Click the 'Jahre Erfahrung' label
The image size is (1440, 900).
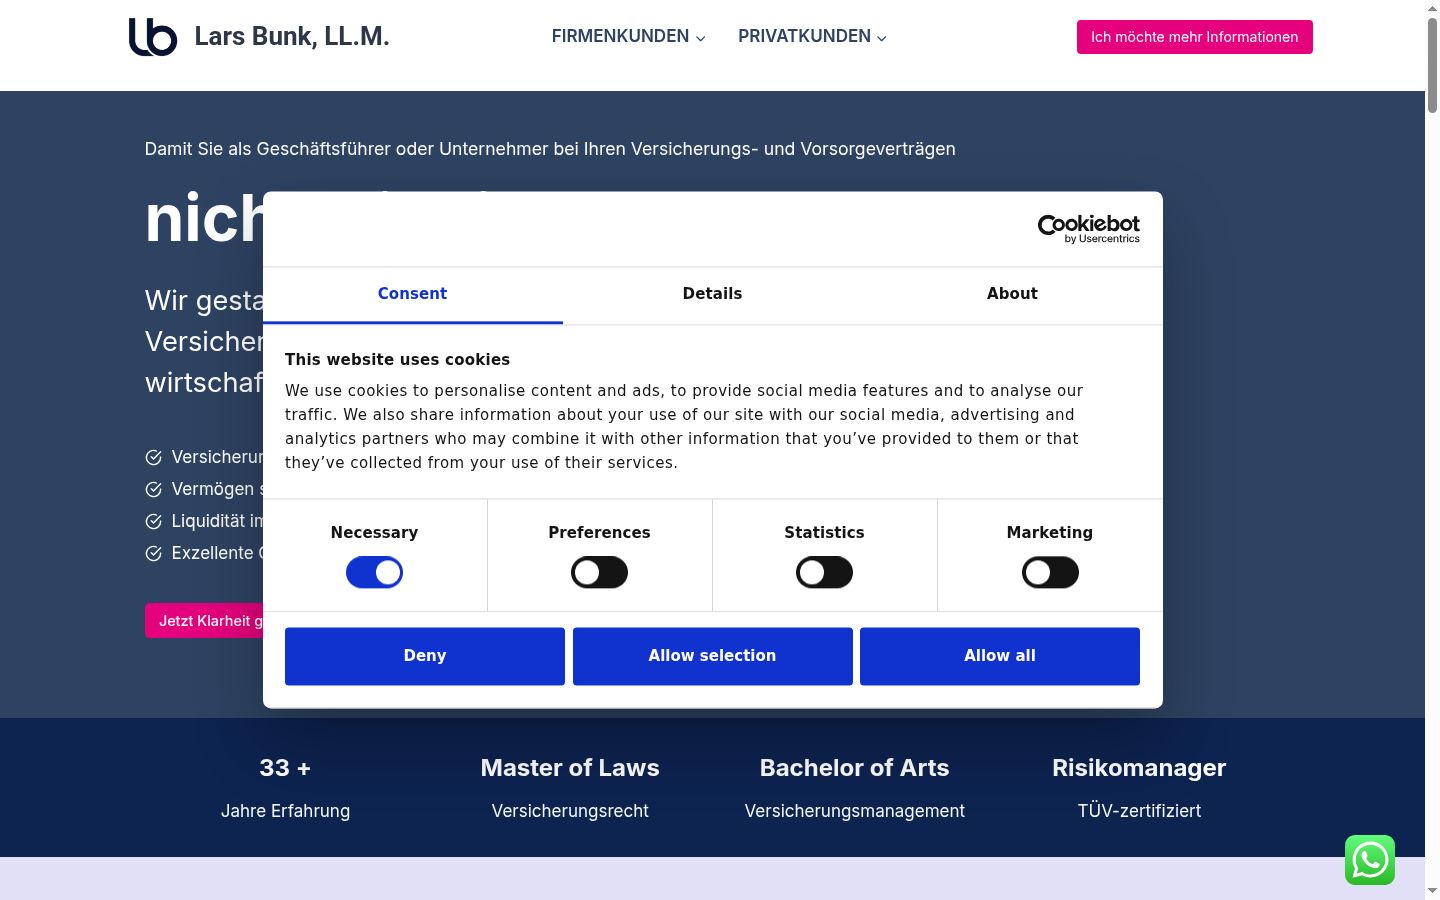(x=285, y=811)
